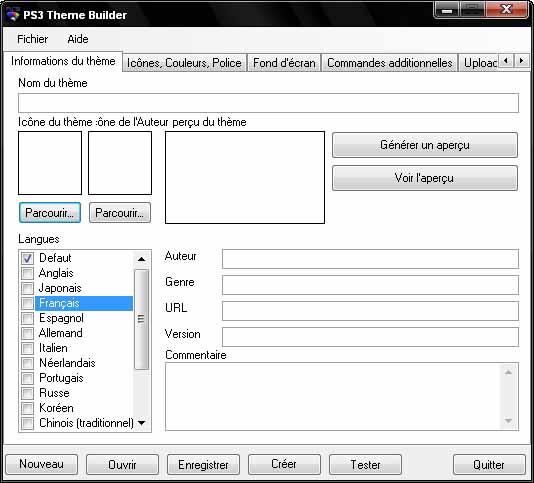This screenshot has height=483, width=534.
Task: Select the Espagnol text row
Action: click(61, 318)
